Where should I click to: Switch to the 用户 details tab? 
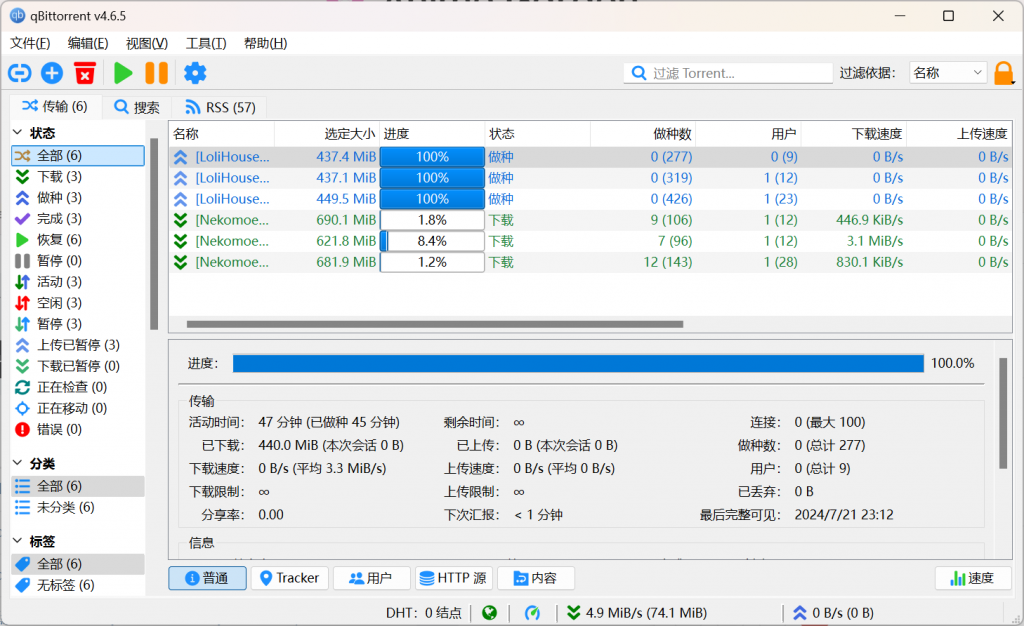coord(372,578)
